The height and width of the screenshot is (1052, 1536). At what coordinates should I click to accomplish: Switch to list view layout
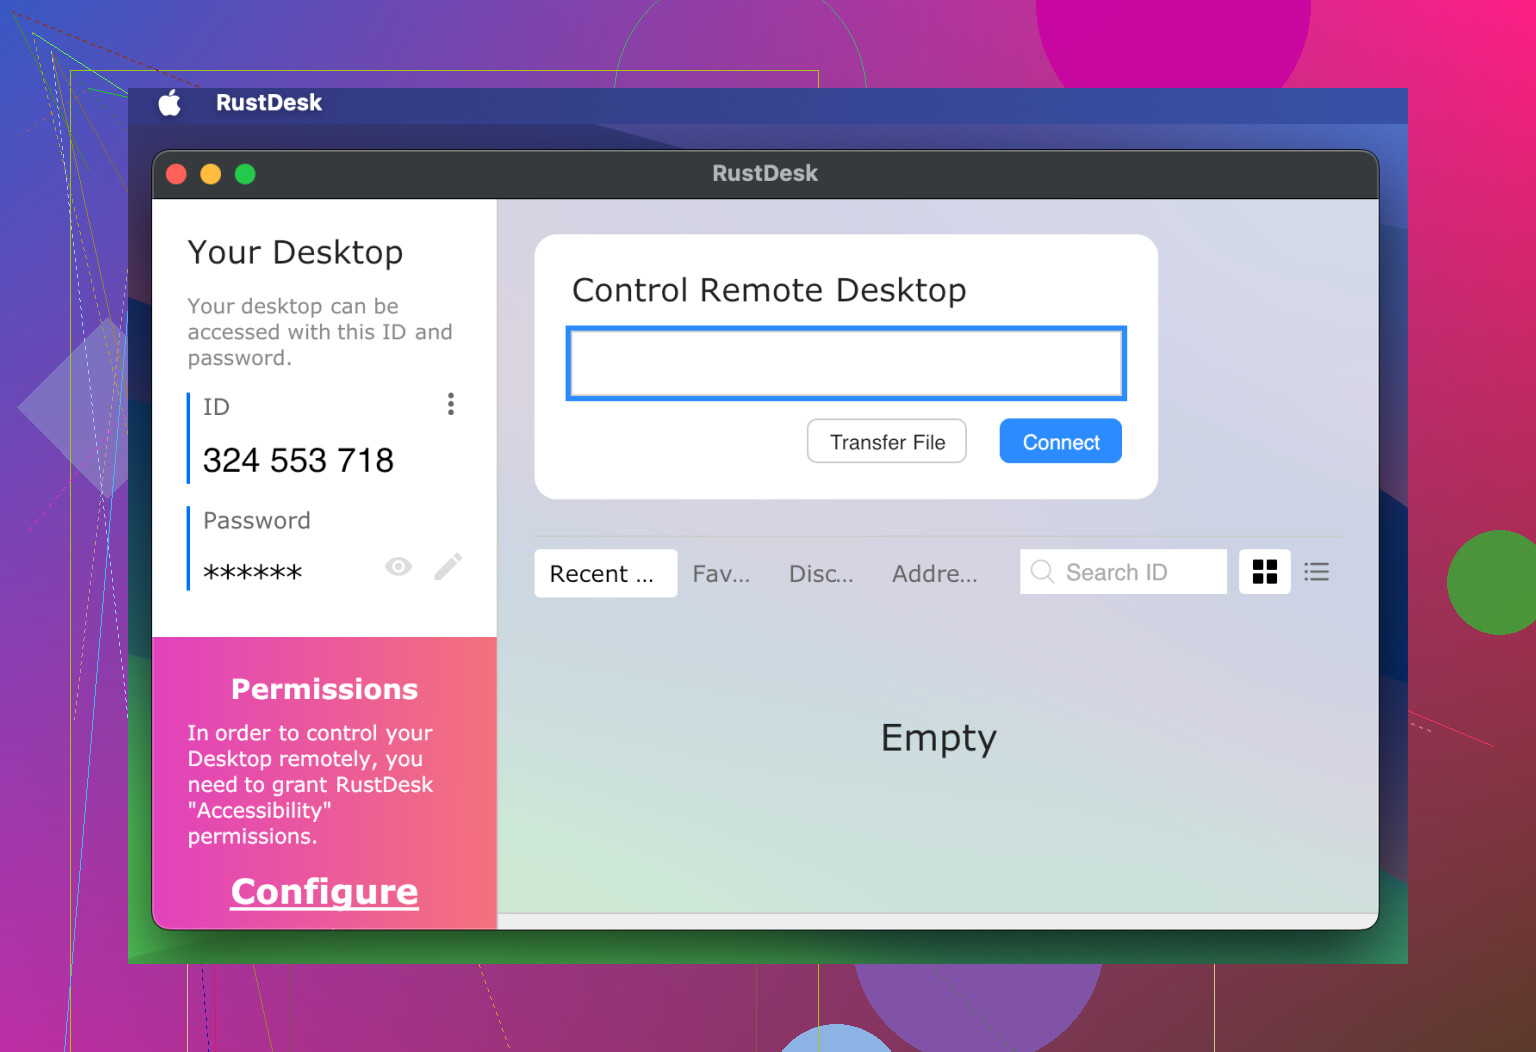tap(1316, 572)
